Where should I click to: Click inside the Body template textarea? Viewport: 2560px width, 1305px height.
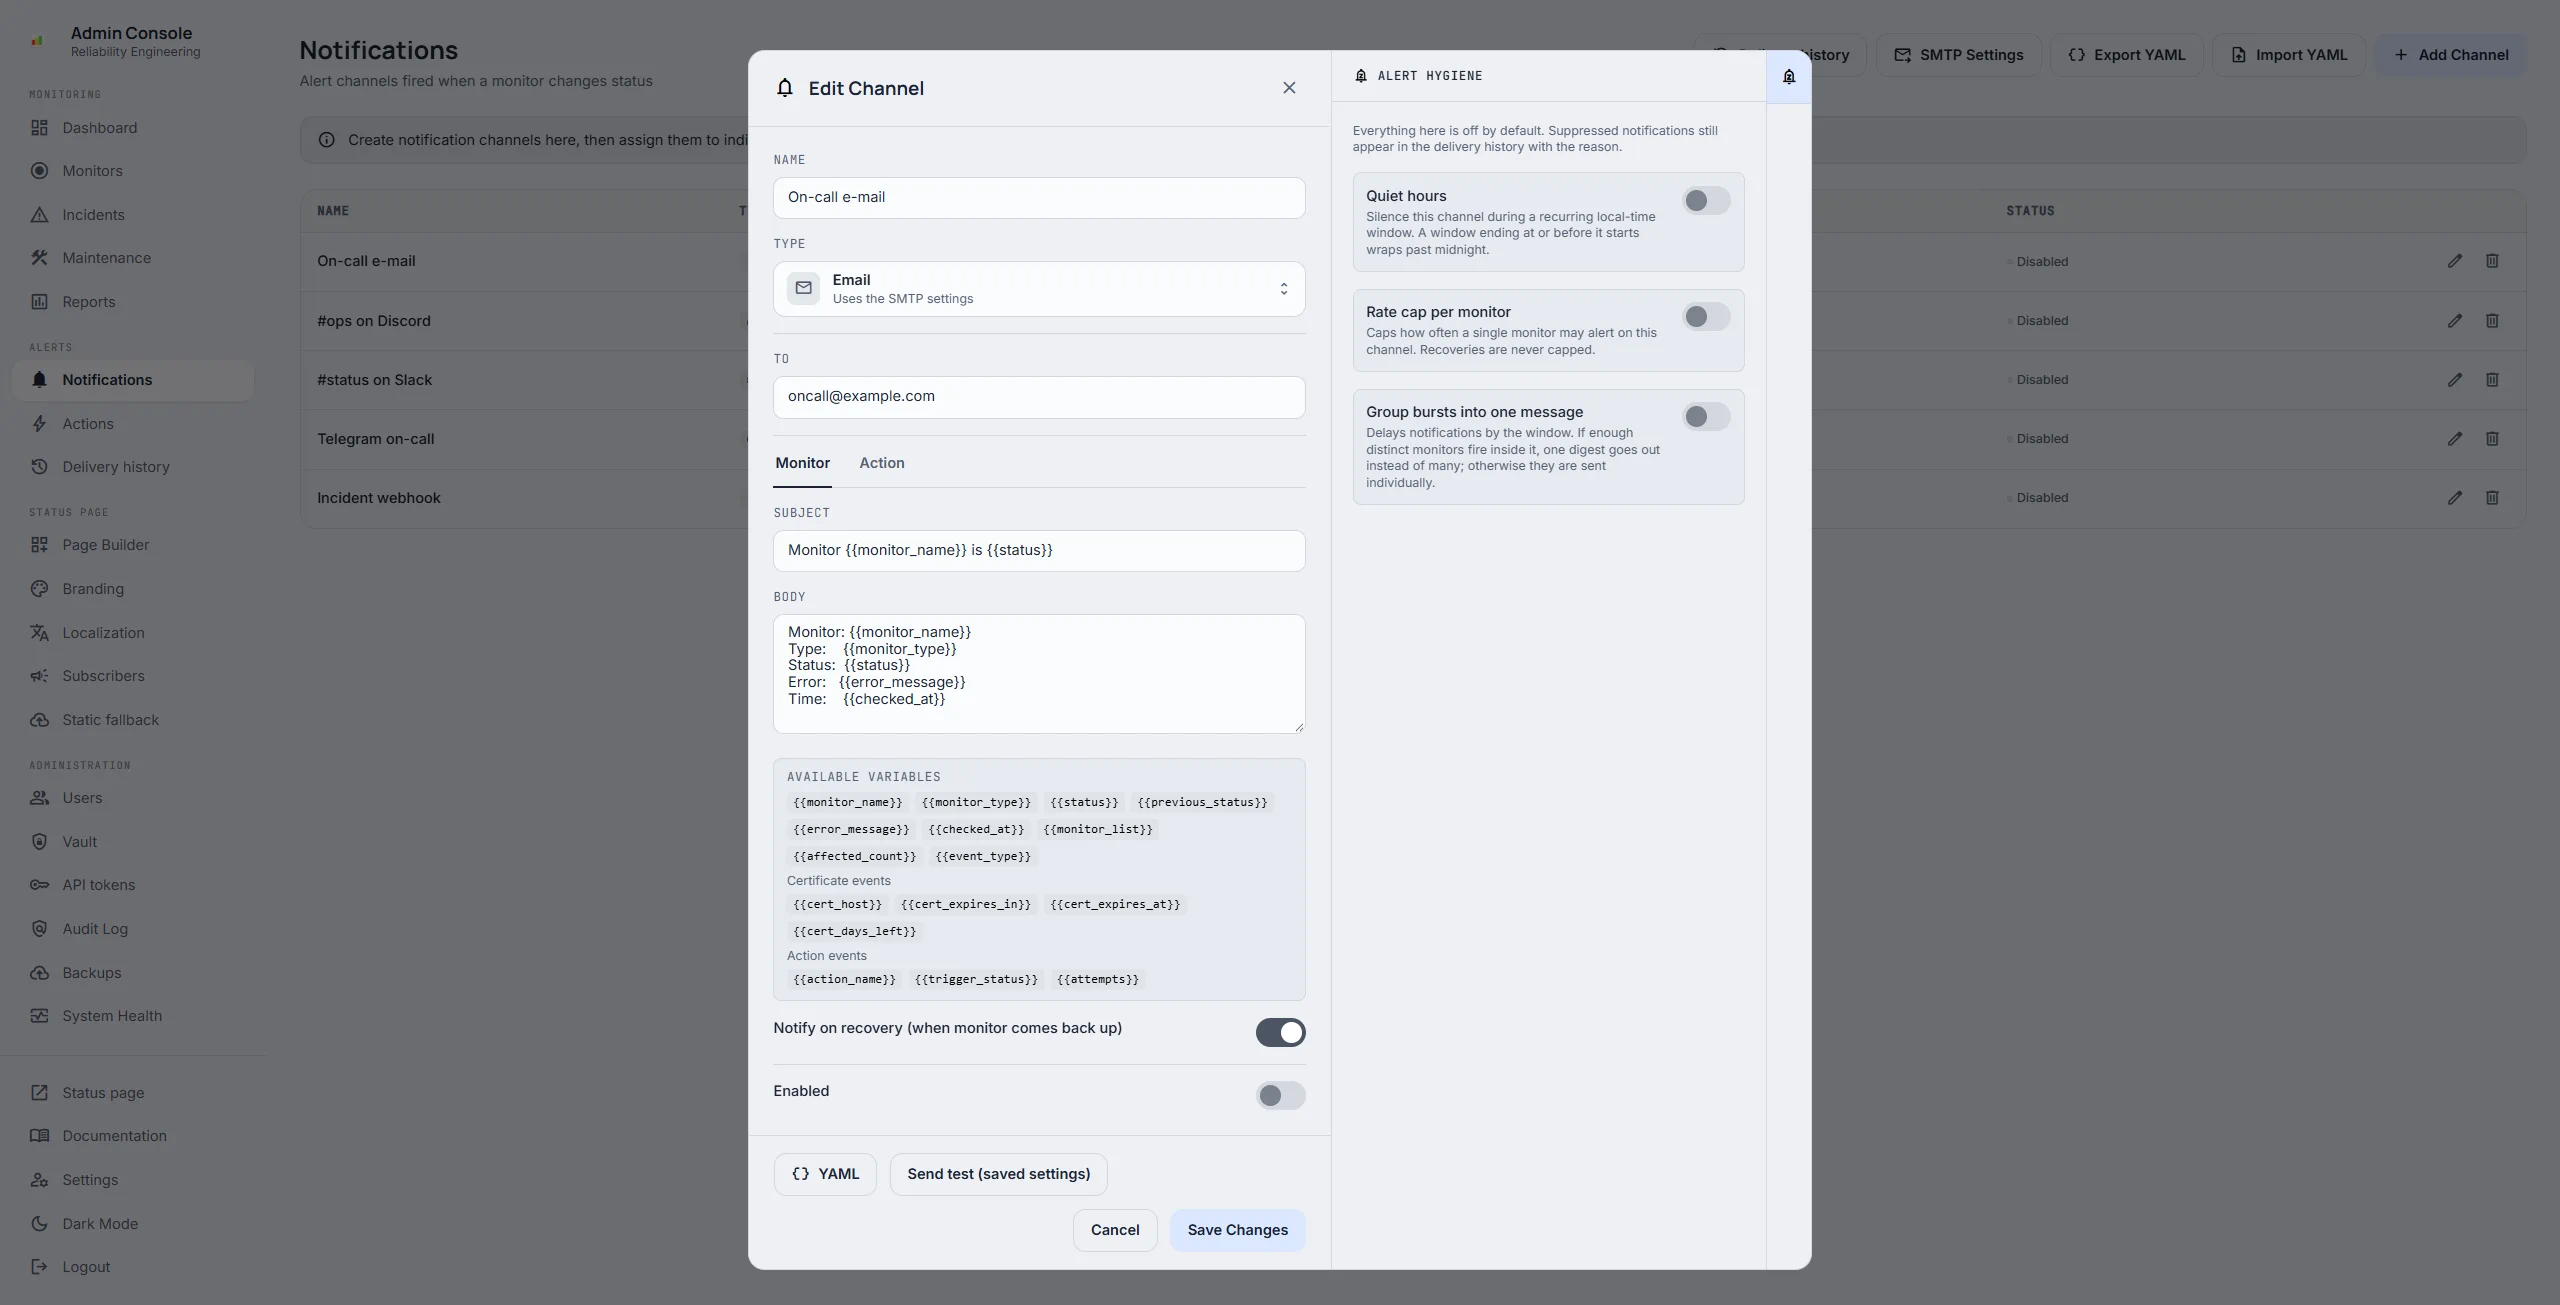1039,674
